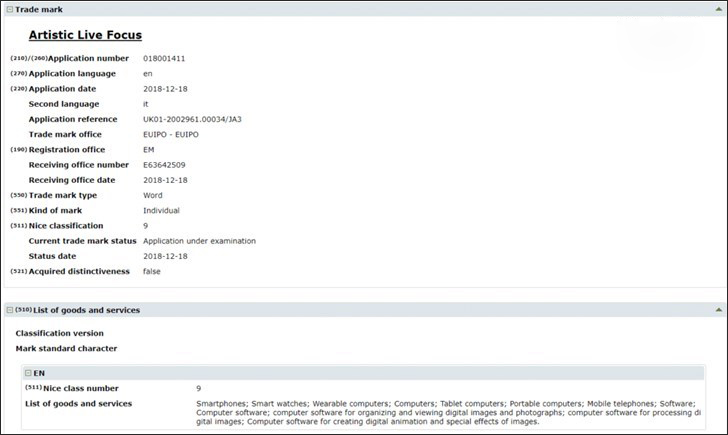
Task: Select the Kind of mark value Individual
Action: [x=161, y=211]
